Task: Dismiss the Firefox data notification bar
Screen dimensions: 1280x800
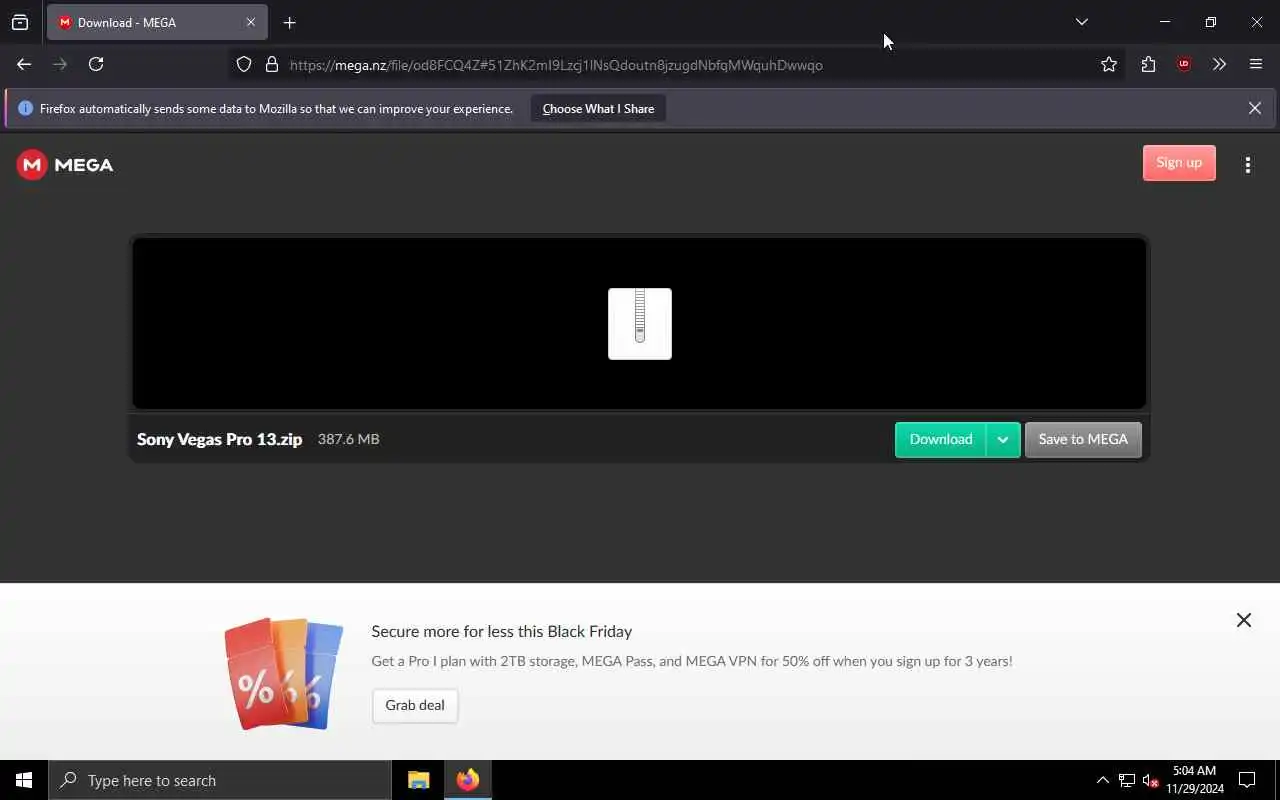Action: pos(1254,108)
